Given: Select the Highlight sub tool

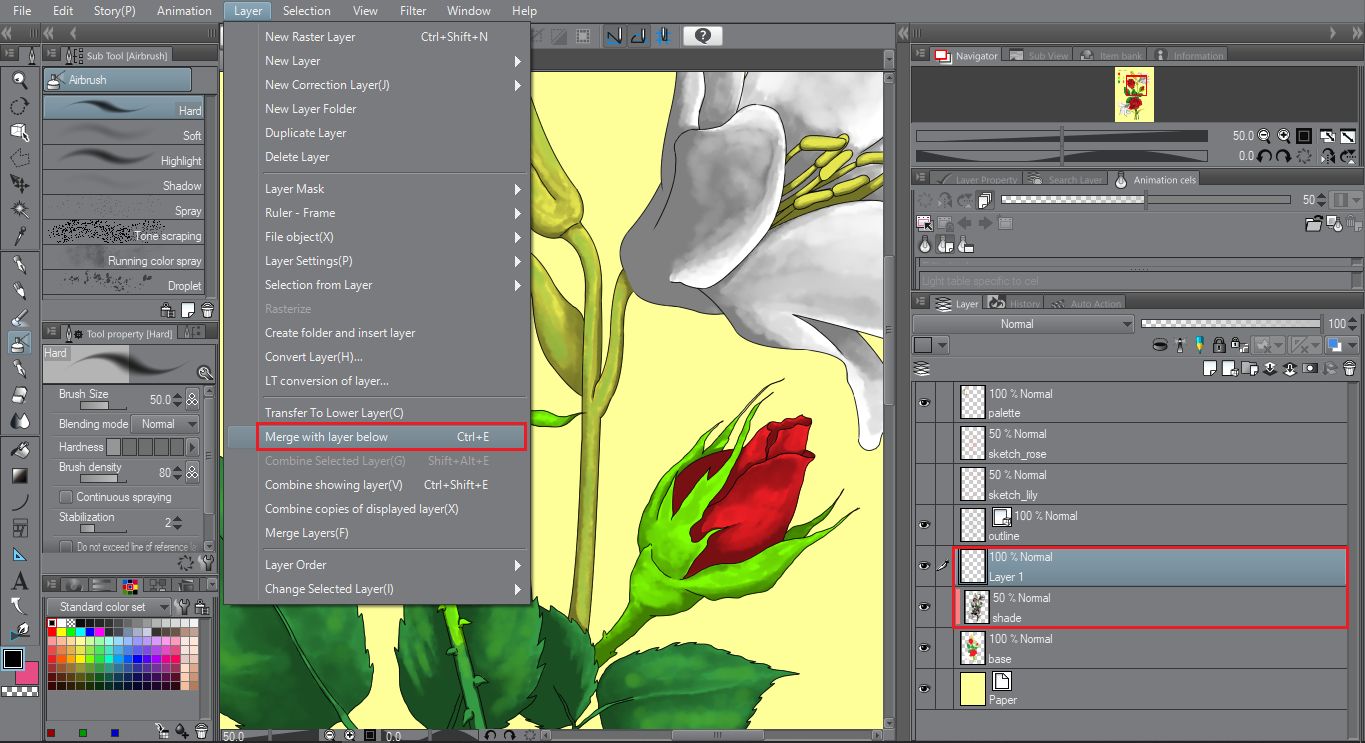Looking at the screenshot, I should [124, 157].
